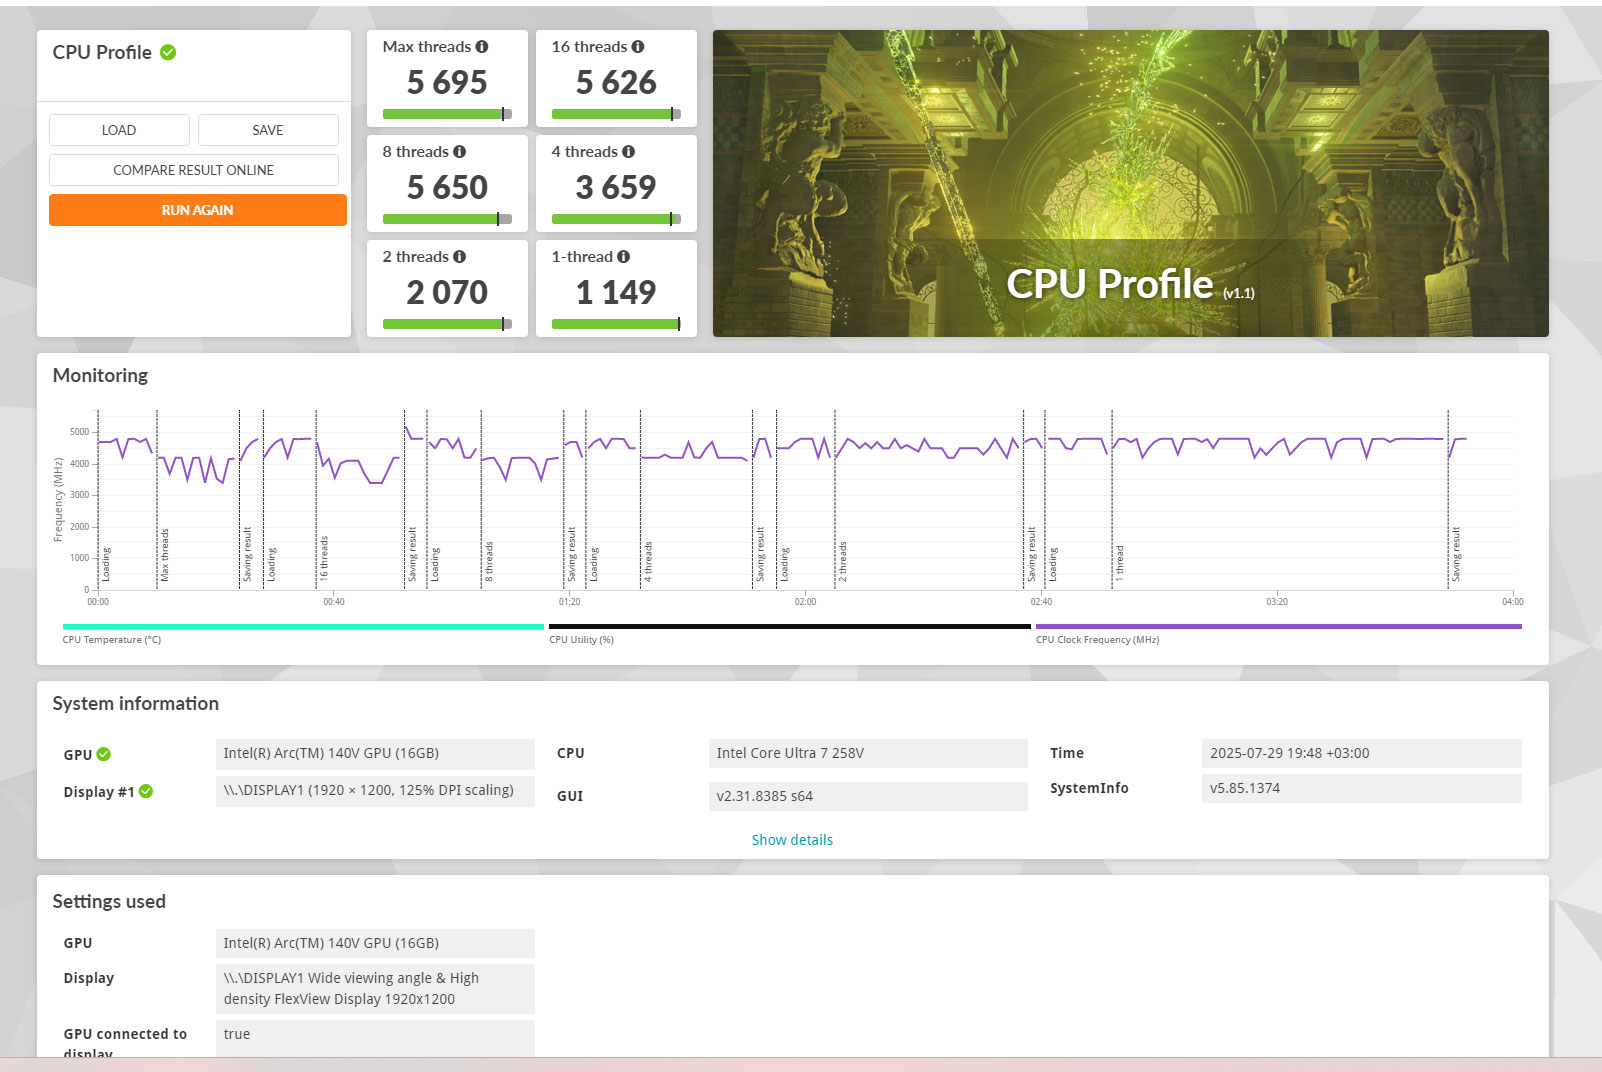Click the Settings used heading
1602x1072 pixels.
pos(109,902)
